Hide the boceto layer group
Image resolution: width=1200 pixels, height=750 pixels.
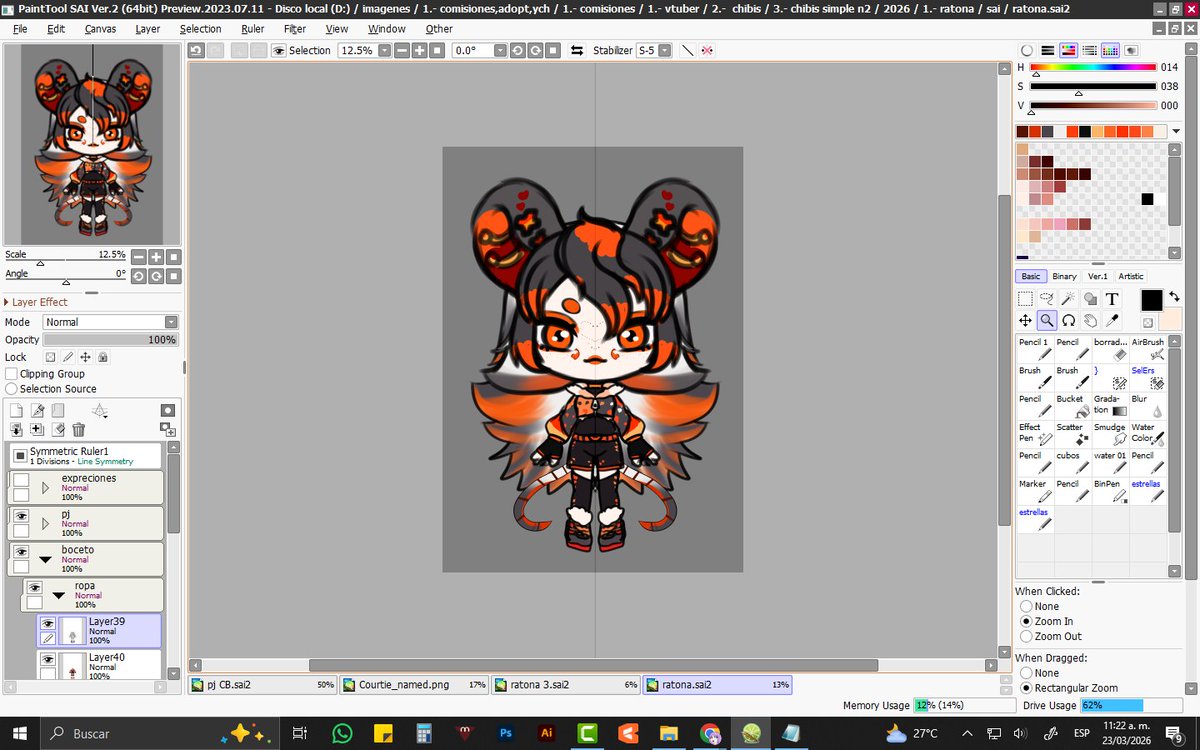(x=20, y=551)
